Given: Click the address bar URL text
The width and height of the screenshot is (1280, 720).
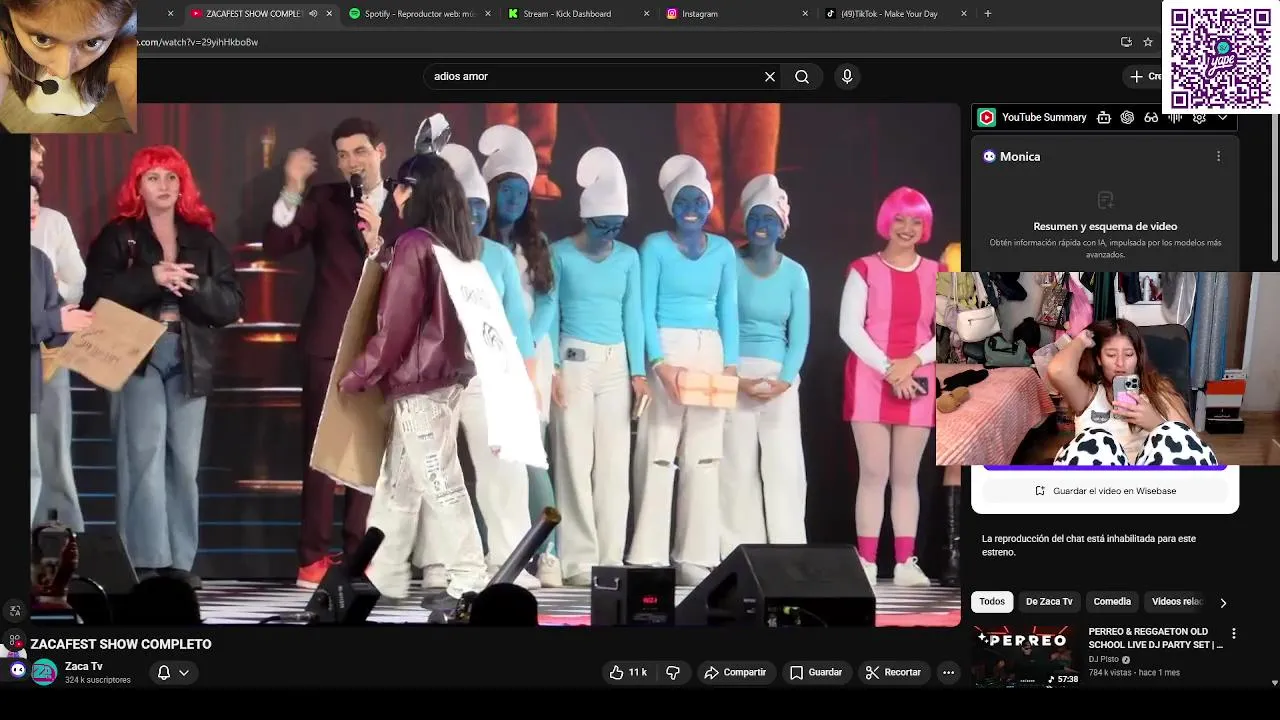Looking at the screenshot, I should [x=198, y=42].
